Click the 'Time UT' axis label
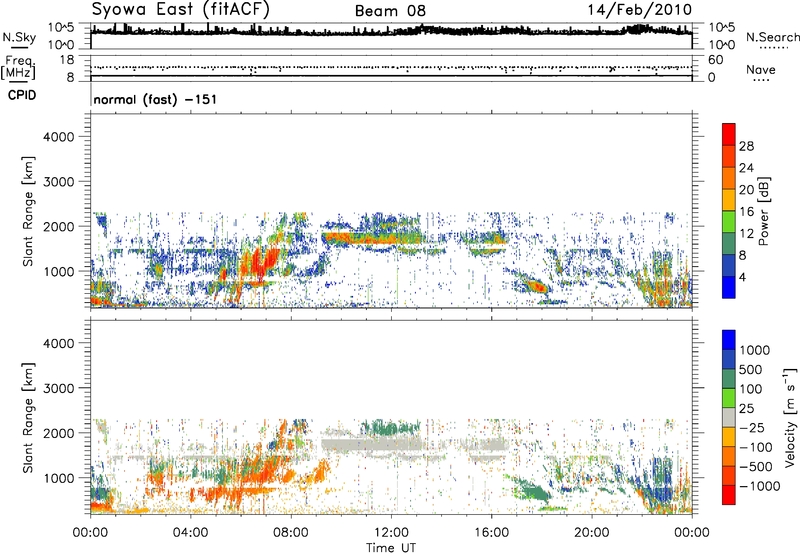 coord(391,548)
